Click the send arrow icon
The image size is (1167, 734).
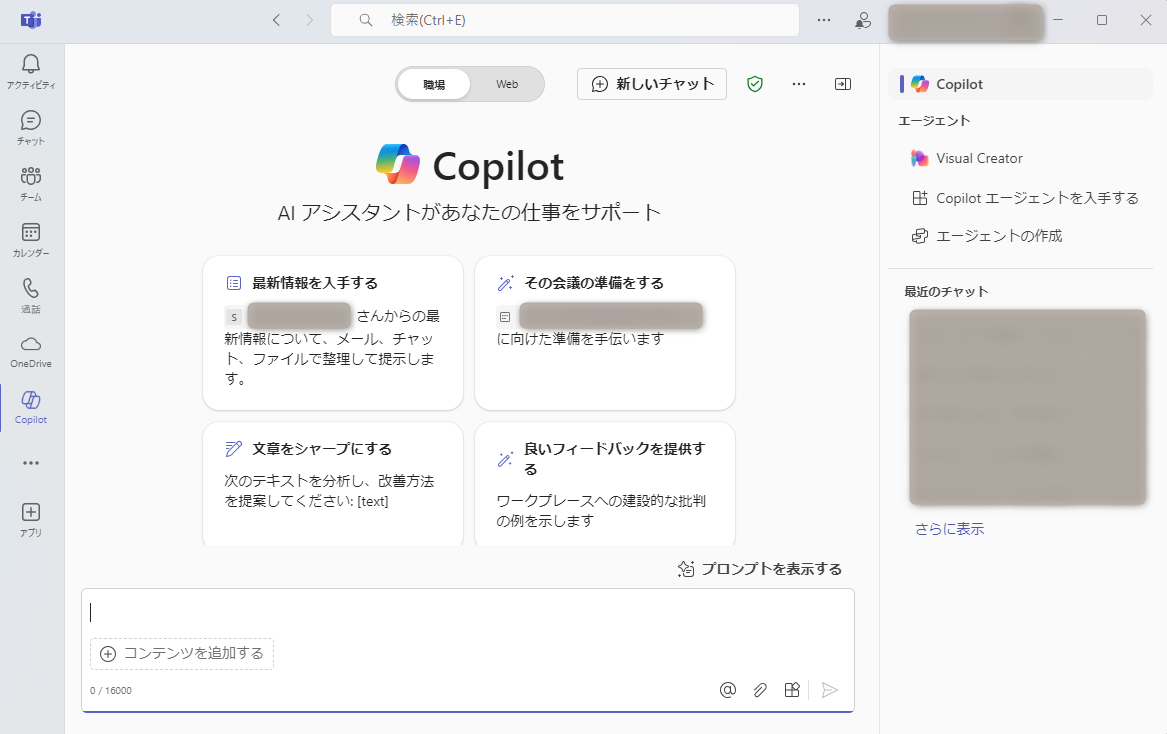(829, 690)
